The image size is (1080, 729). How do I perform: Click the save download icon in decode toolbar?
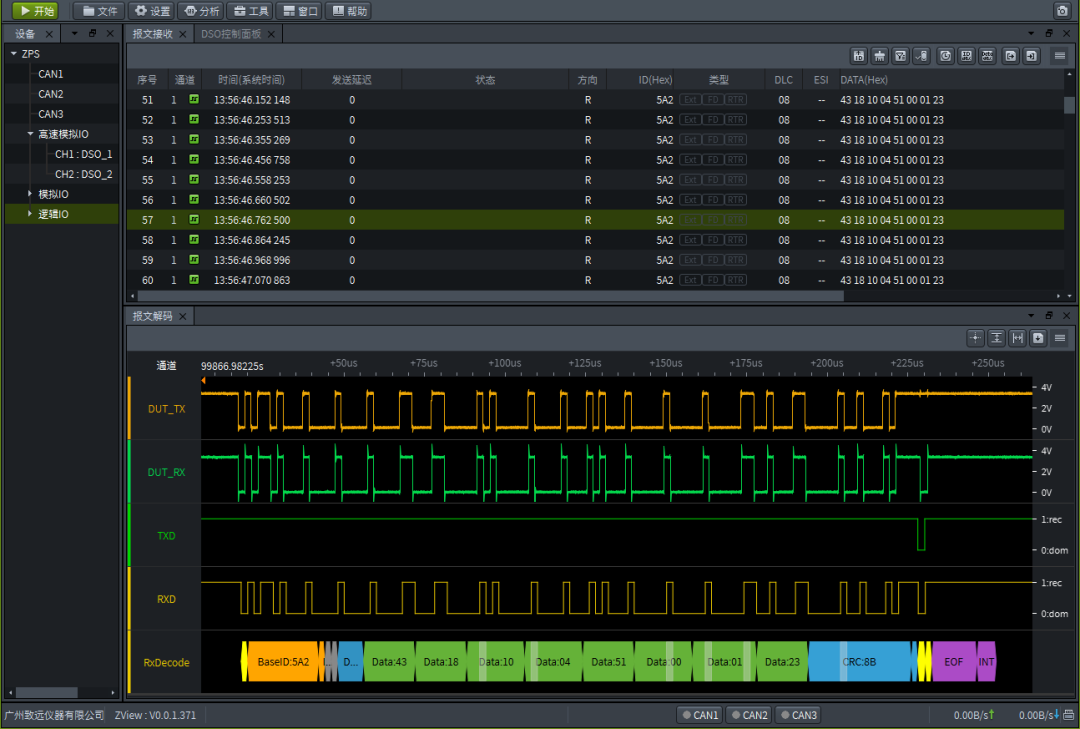pos(1038,338)
